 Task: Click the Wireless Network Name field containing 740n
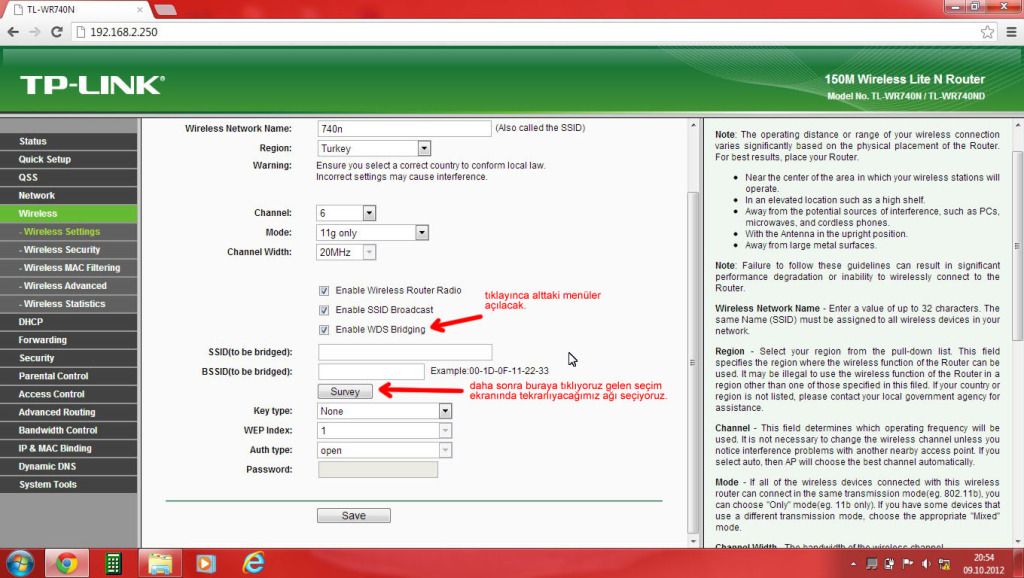coord(404,129)
